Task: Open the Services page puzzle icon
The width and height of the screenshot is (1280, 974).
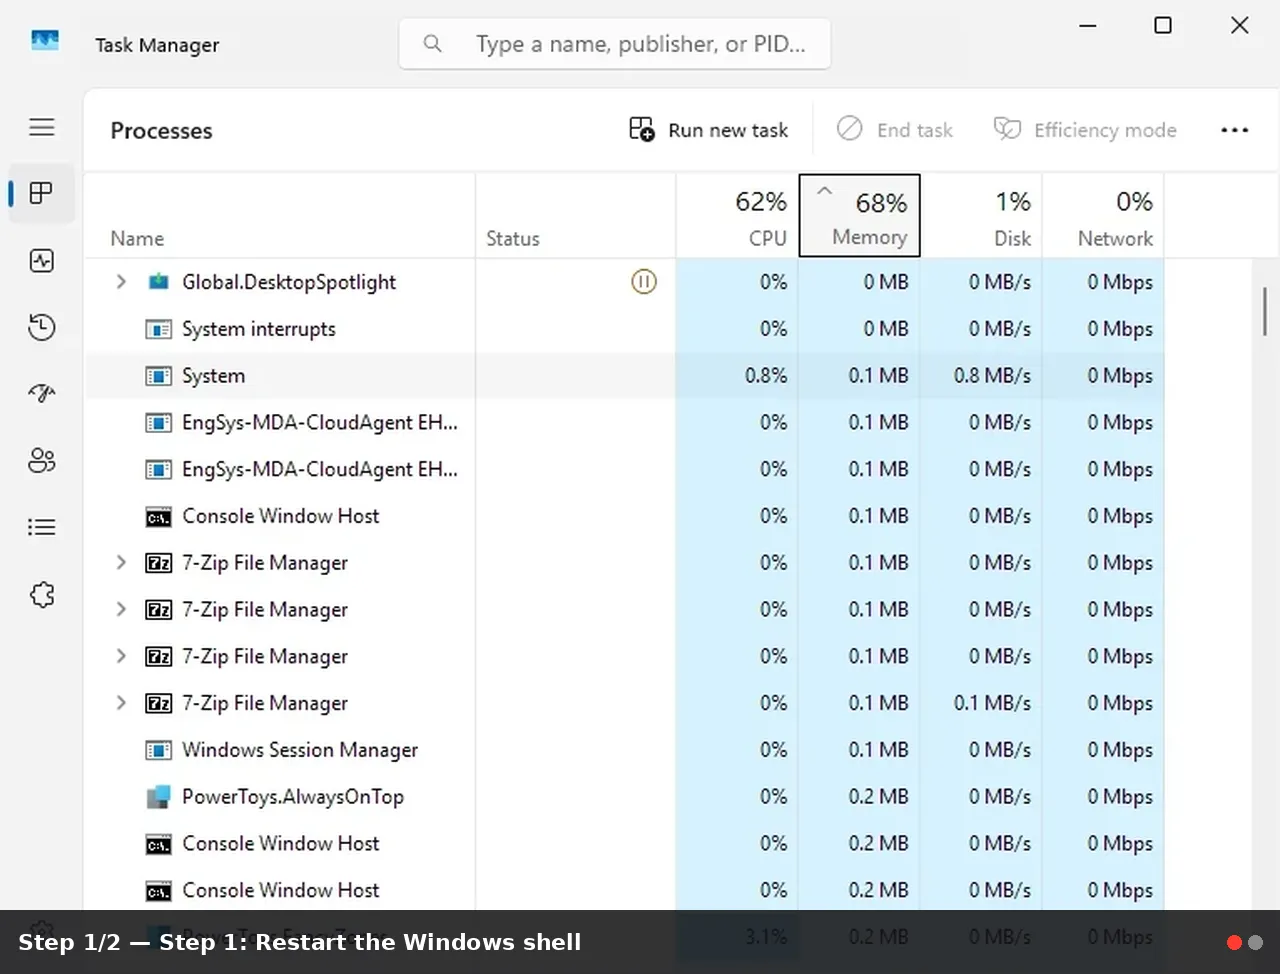Action: coord(42,595)
